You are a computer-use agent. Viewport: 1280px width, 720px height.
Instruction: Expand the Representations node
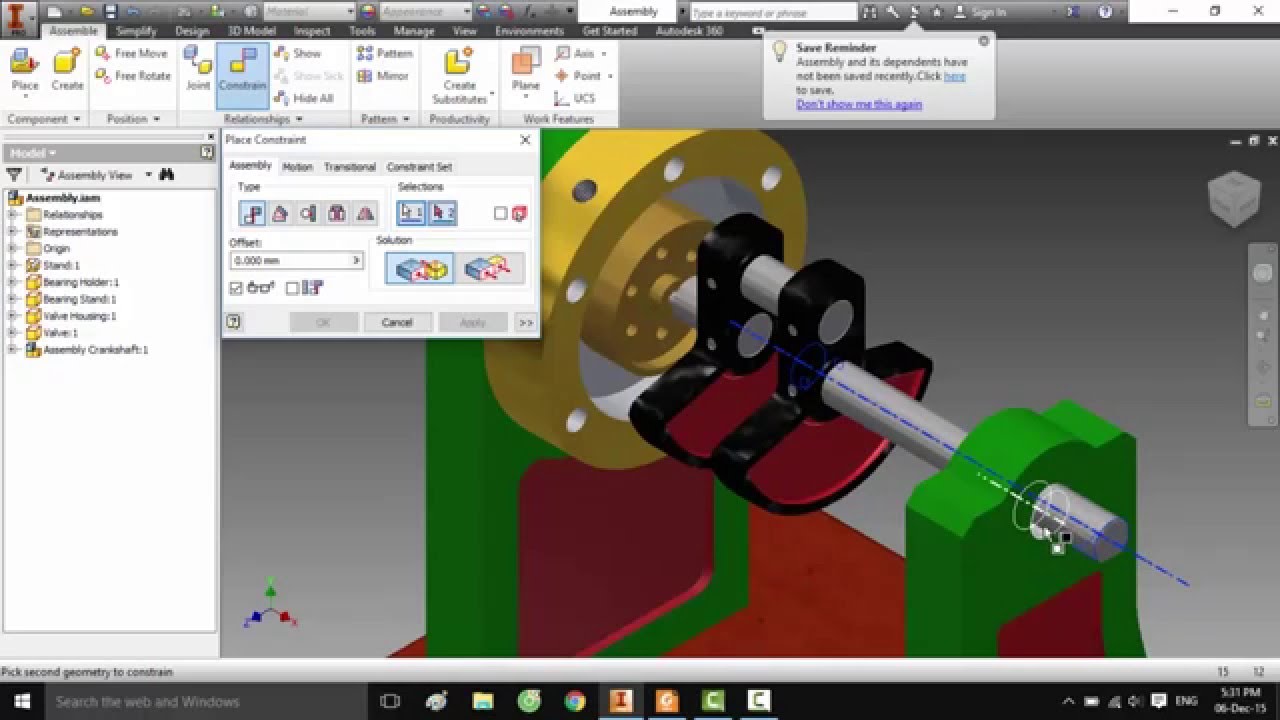pos(12,232)
